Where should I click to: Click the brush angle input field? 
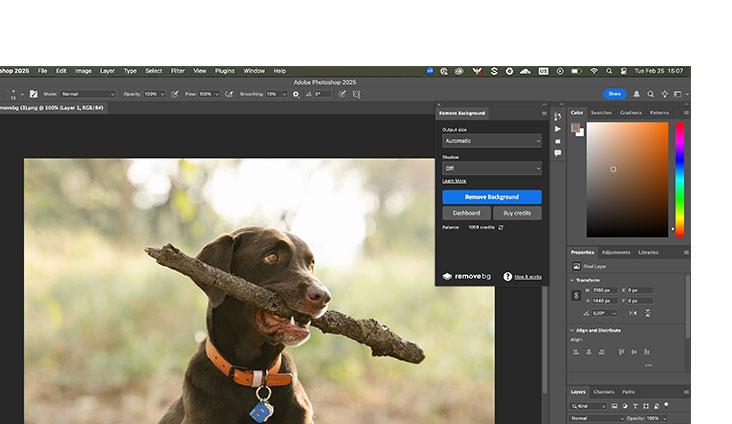[322, 94]
